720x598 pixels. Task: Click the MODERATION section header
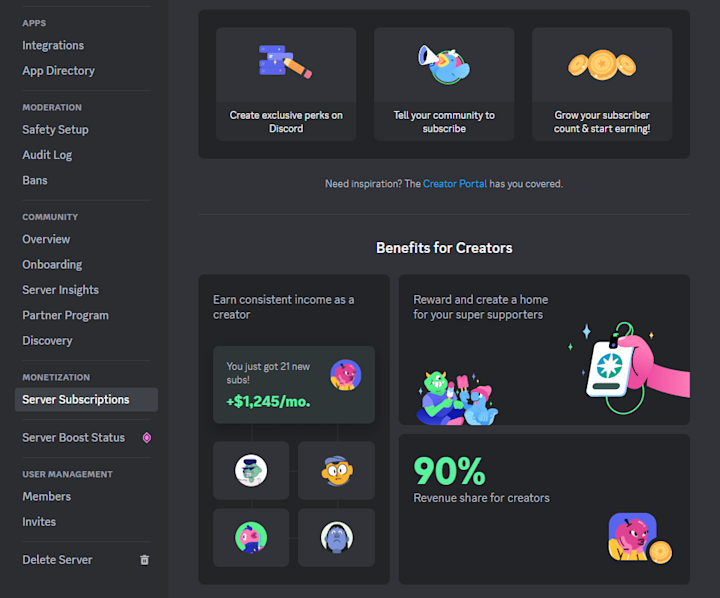52,107
